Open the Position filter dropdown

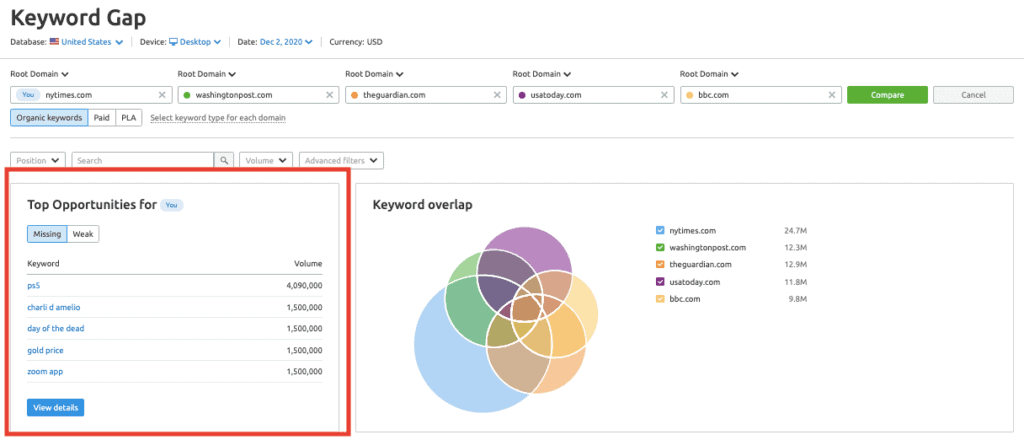pyautogui.click(x=38, y=160)
